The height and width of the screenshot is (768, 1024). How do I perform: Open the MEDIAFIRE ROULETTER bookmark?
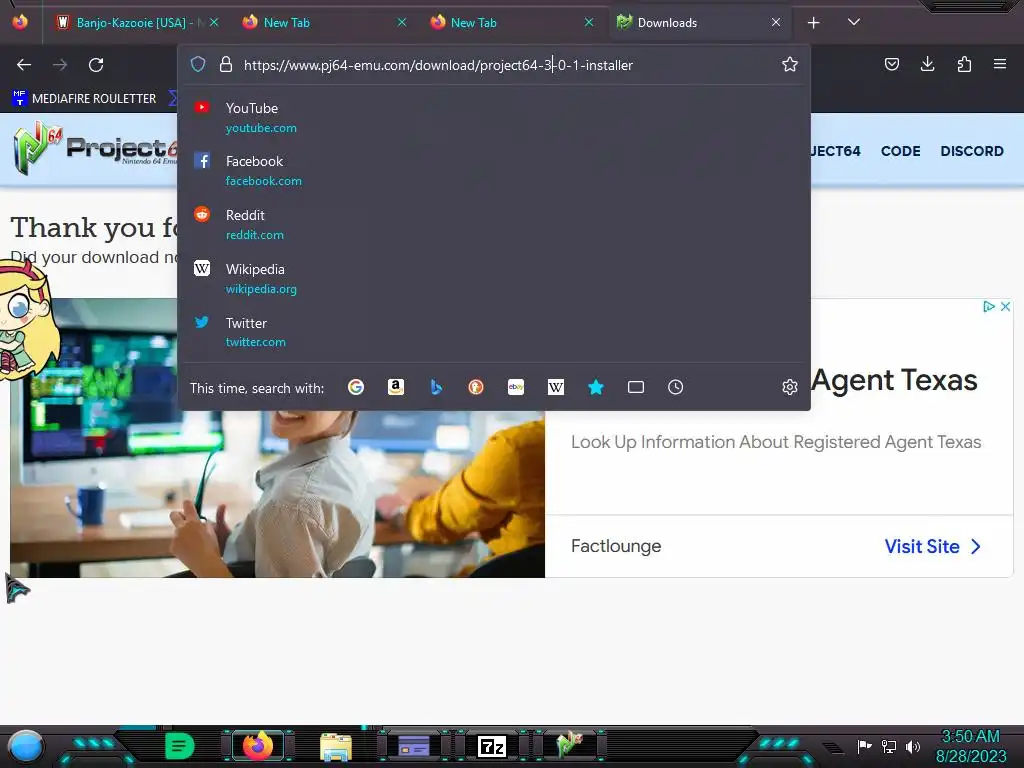(84, 99)
